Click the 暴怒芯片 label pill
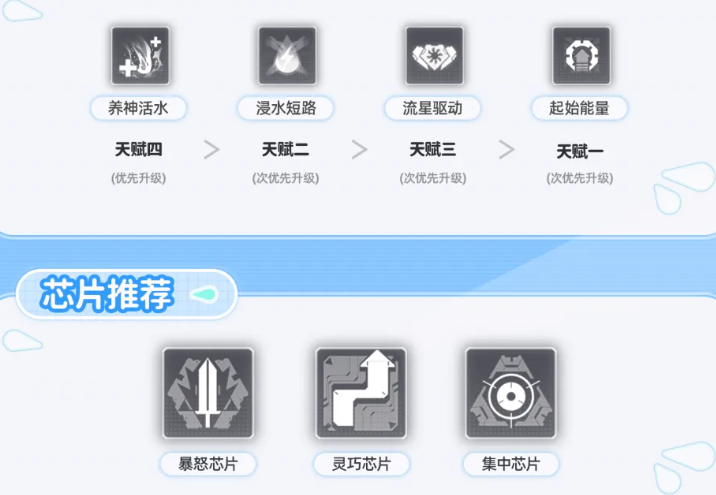The height and width of the screenshot is (495, 716). tap(208, 464)
